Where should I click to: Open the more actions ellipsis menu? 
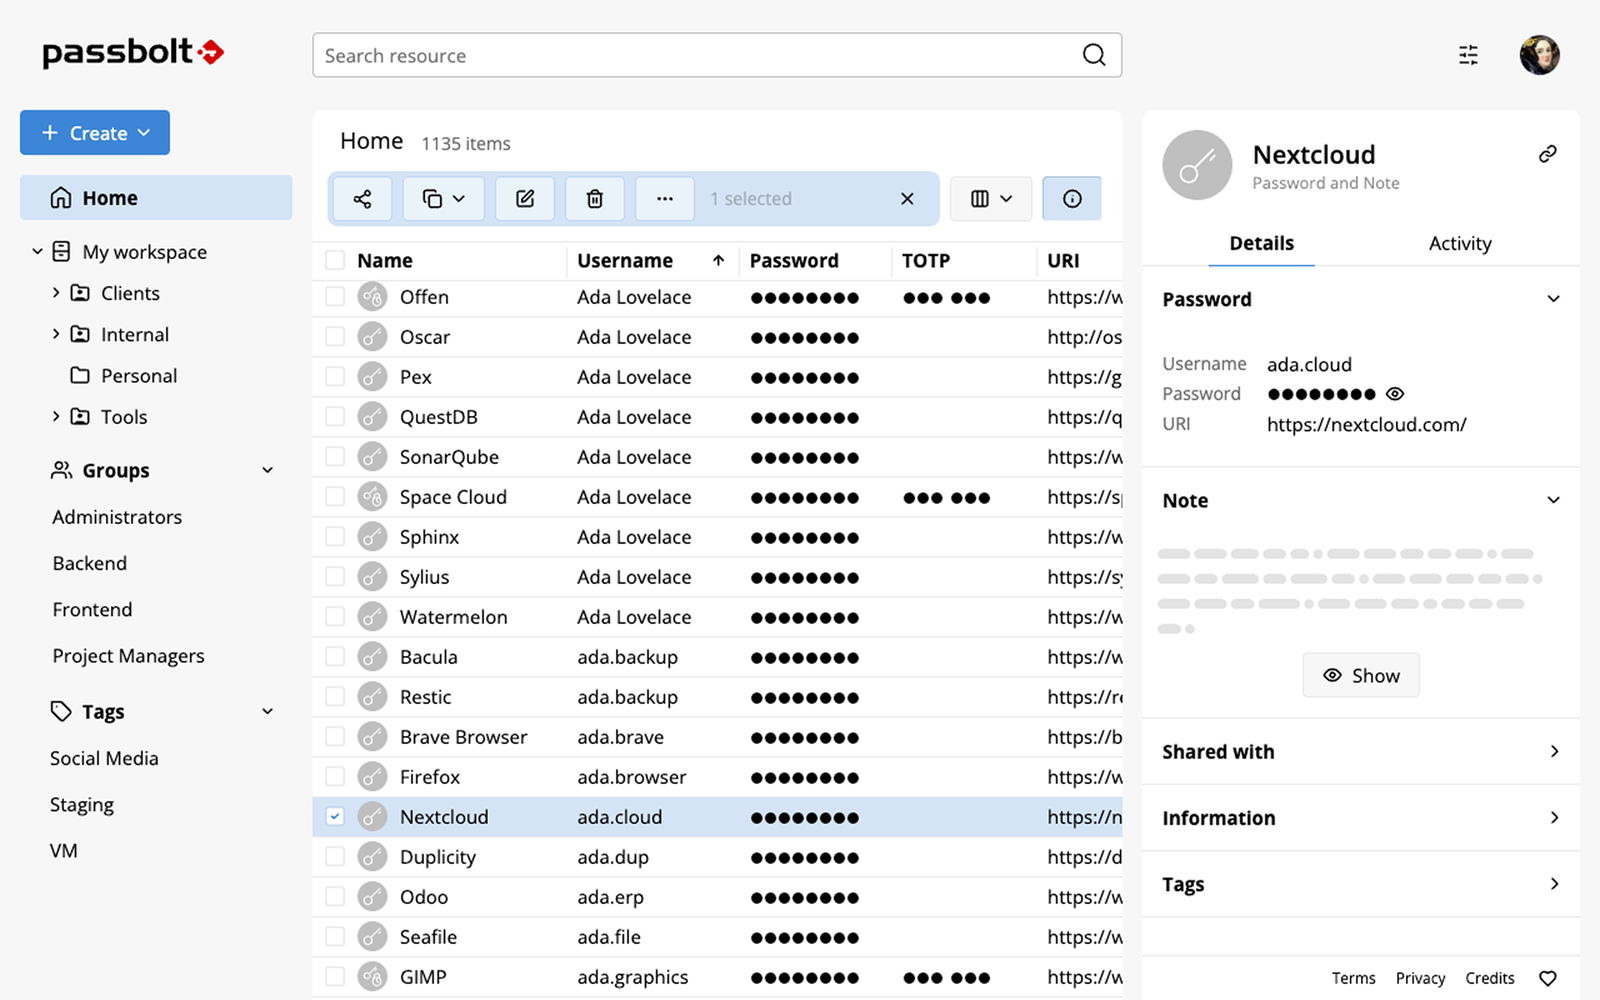(665, 198)
